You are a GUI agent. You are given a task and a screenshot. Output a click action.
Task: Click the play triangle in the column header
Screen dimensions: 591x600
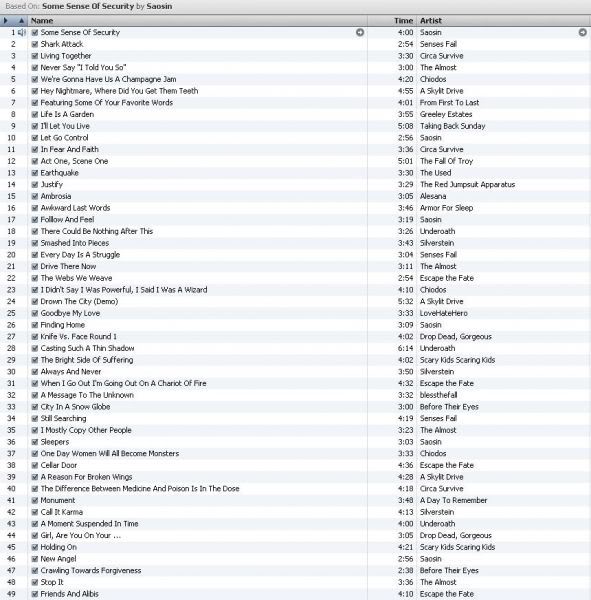coord(6,21)
